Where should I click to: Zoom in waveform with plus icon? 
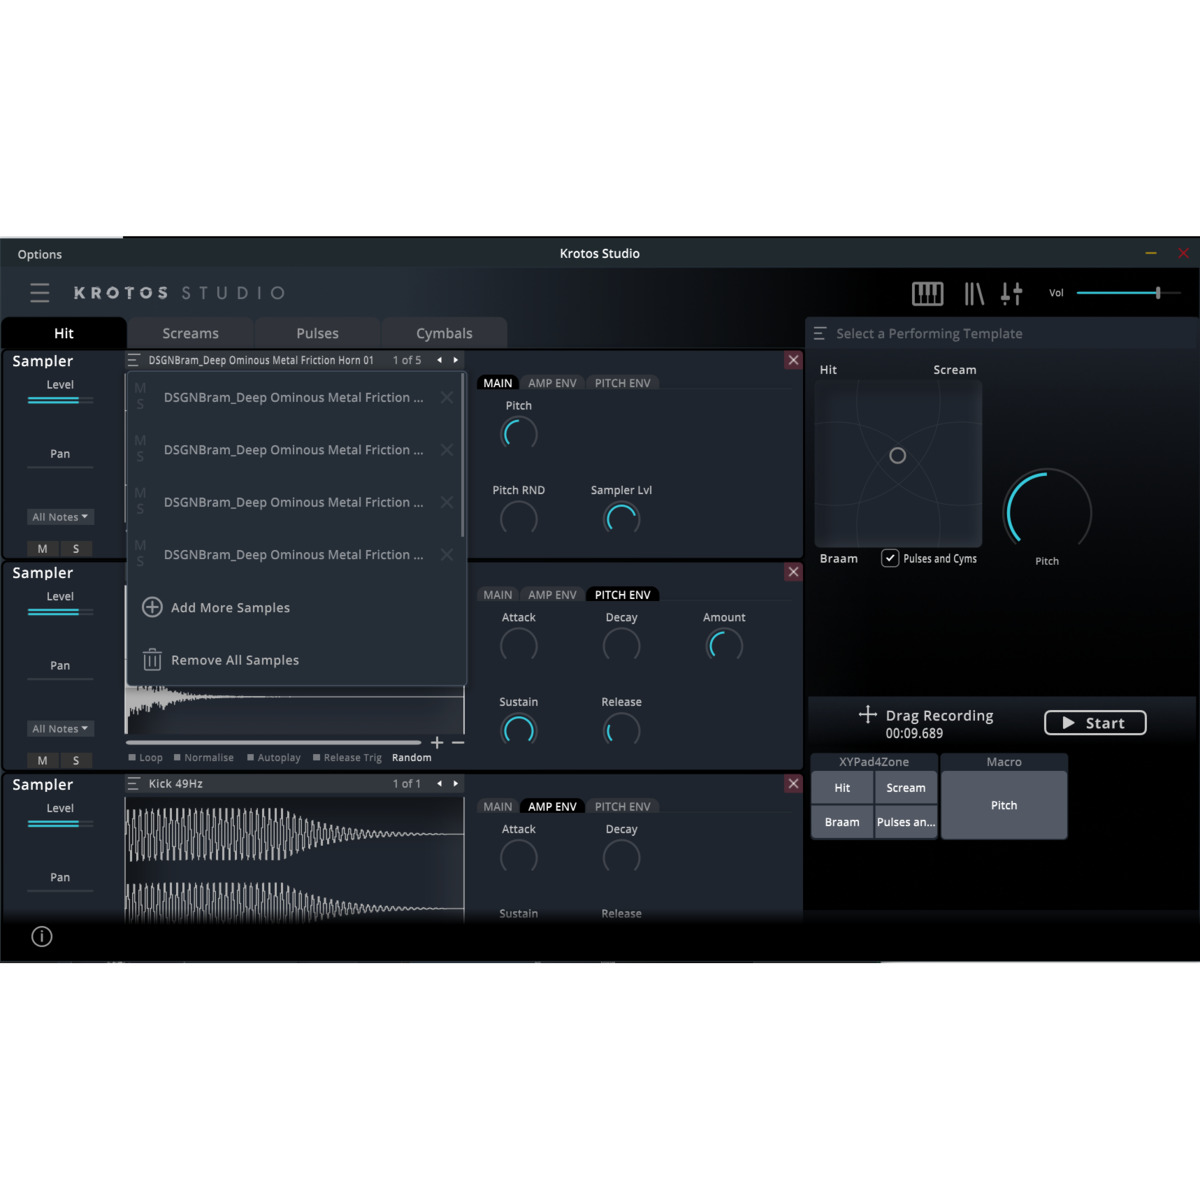(437, 742)
